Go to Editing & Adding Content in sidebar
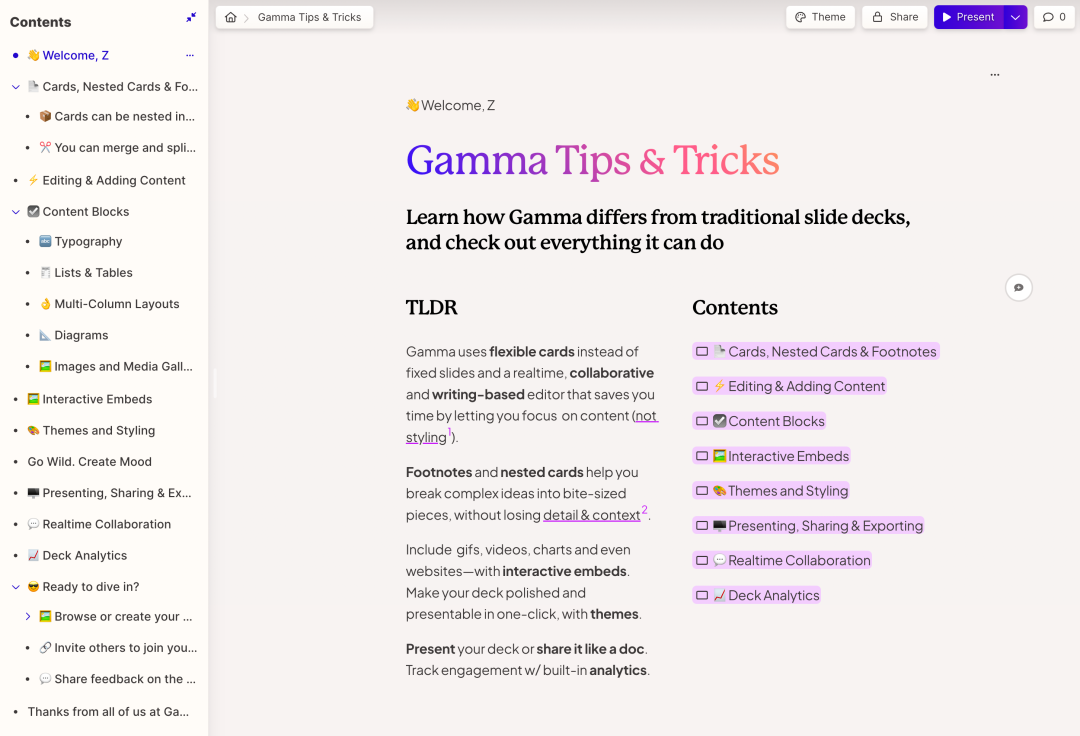 (x=106, y=180)
